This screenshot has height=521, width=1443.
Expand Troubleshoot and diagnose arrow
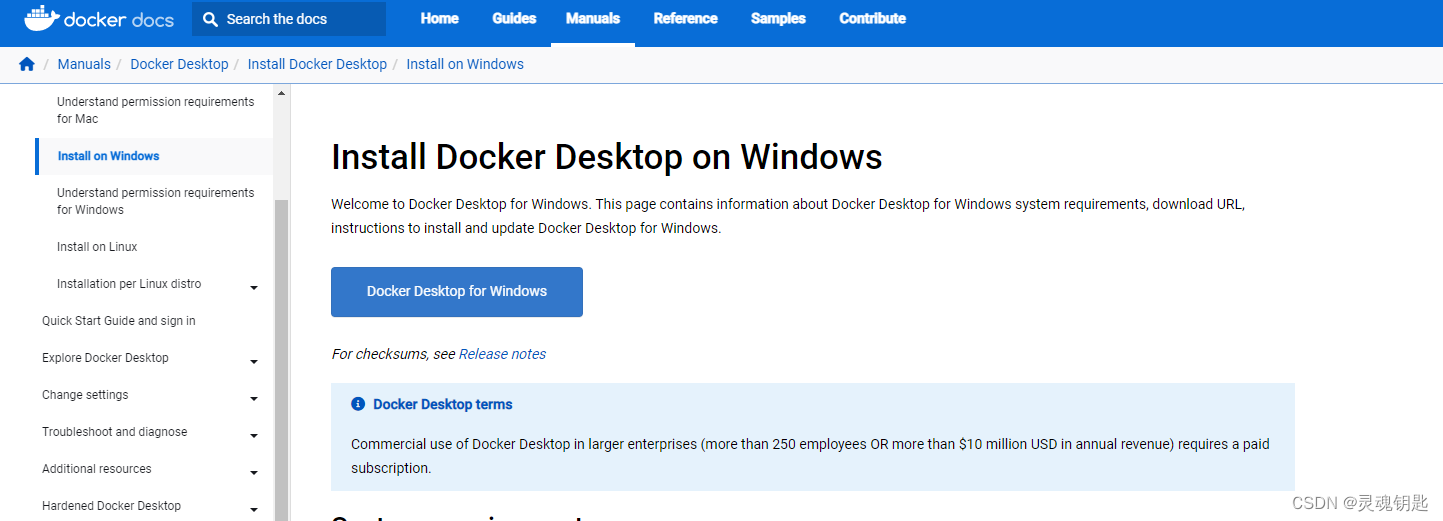pyautogui.click(x=254, y=436)
